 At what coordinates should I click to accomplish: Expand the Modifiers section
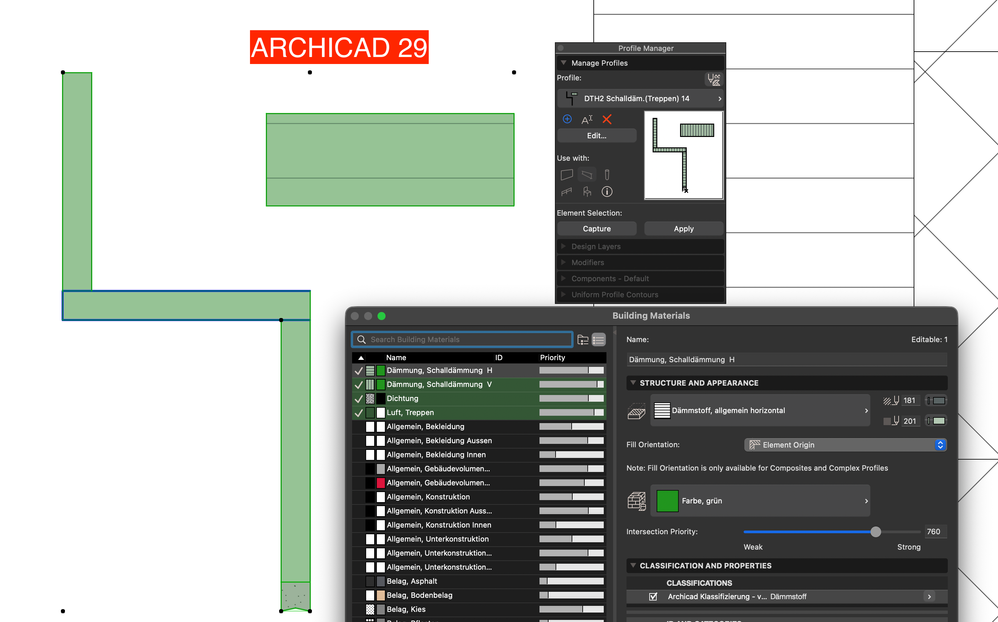563,262
